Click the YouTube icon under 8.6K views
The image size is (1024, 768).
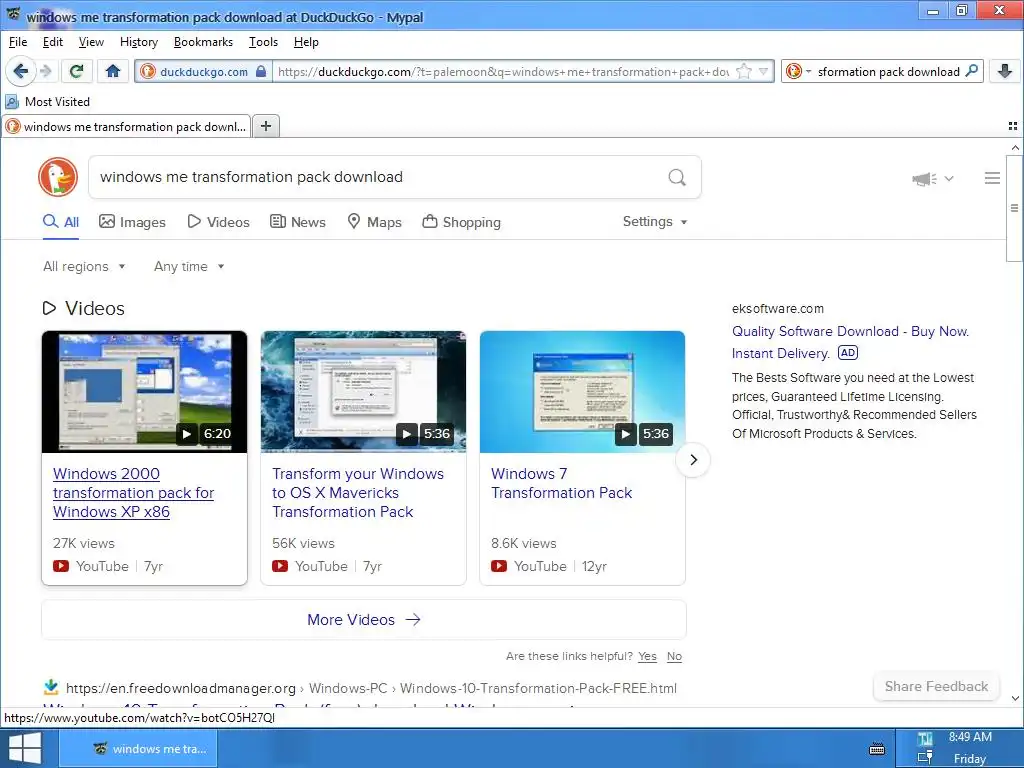tap(499, 566)
